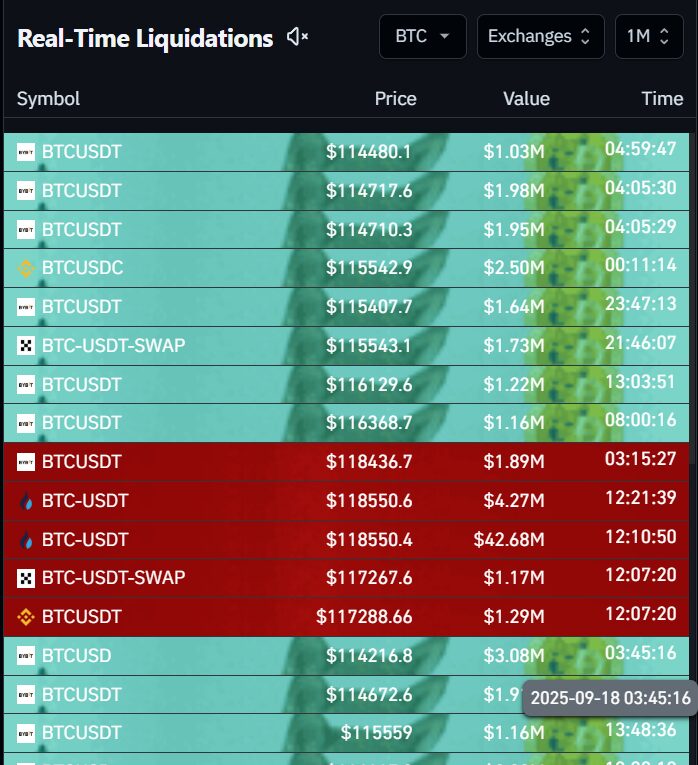Click the Value column header
The height and width of the screenshot is (765, 698).
(x=526, y=99)
